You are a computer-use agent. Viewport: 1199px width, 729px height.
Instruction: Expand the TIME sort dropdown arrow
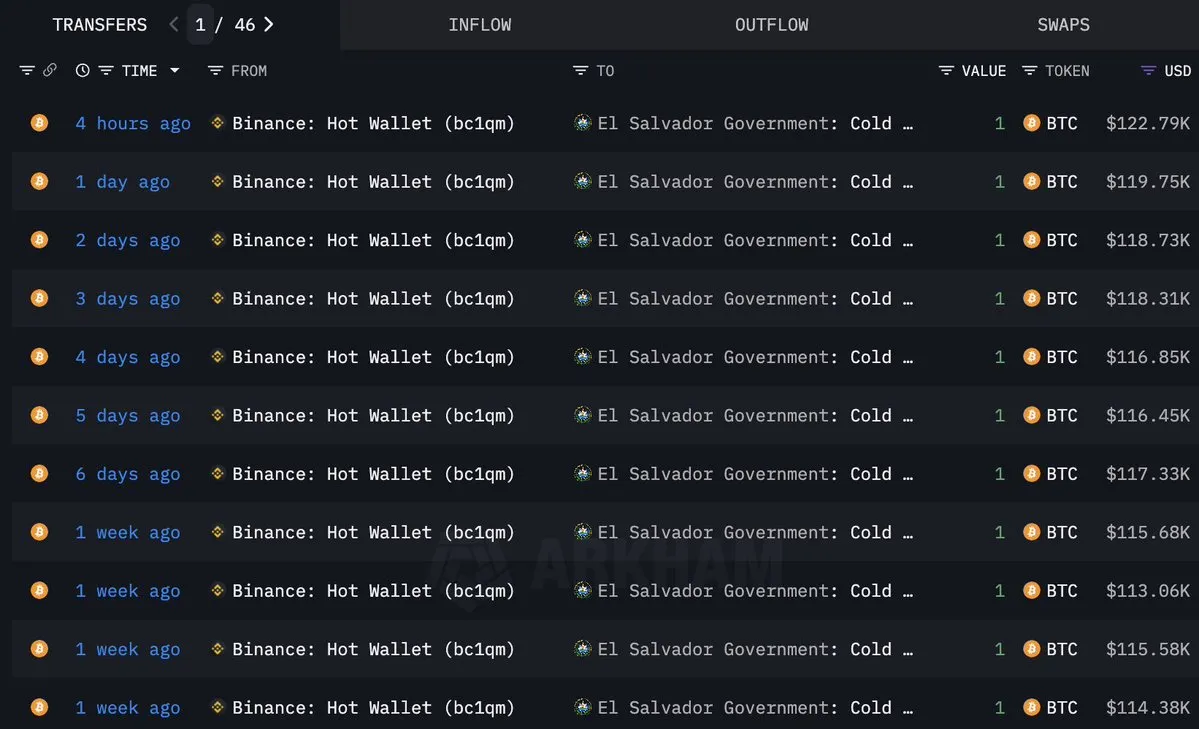pos(174,70)
